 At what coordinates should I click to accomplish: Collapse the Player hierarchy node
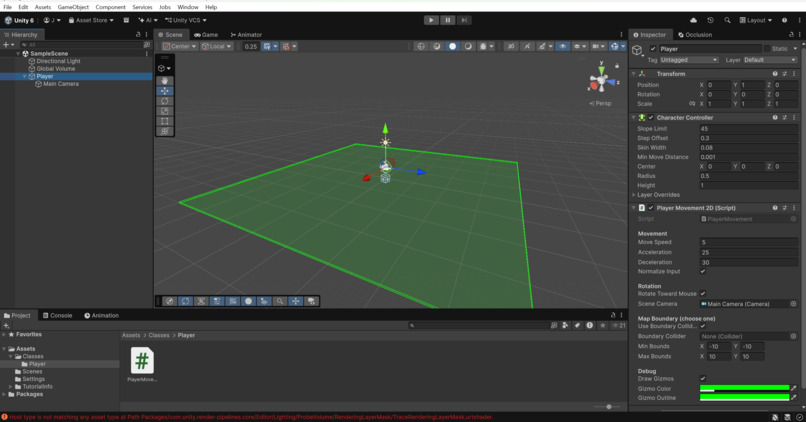click(x=24, y=76)
